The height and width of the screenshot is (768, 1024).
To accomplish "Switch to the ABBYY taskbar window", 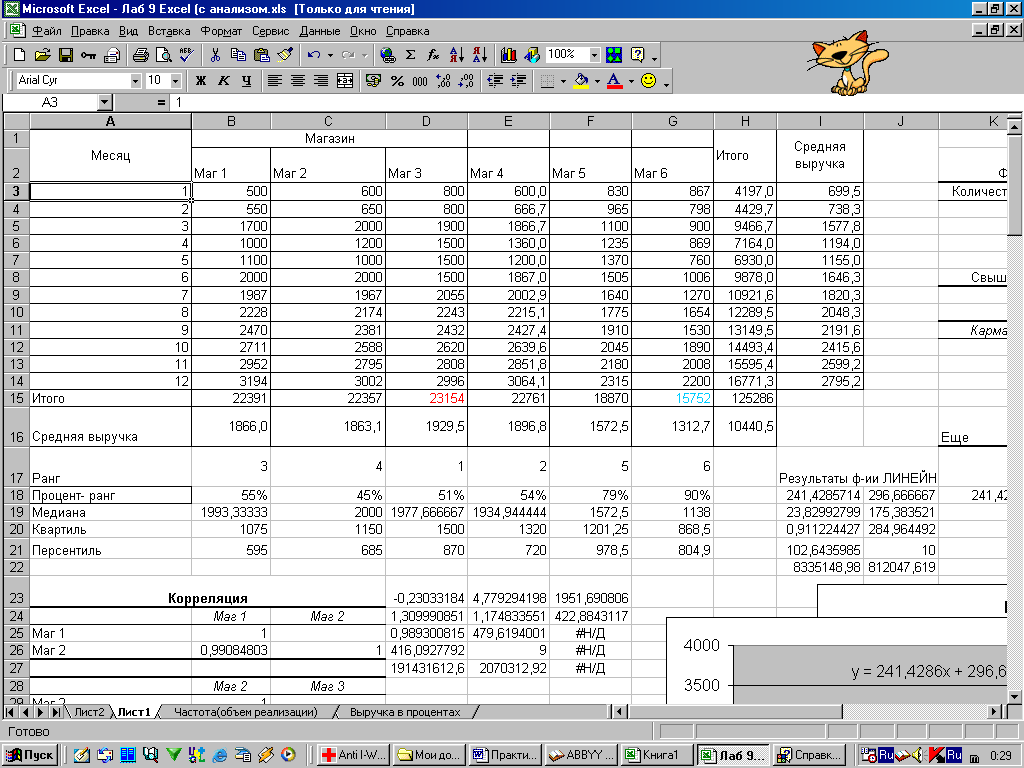I will tap(582, 755).
